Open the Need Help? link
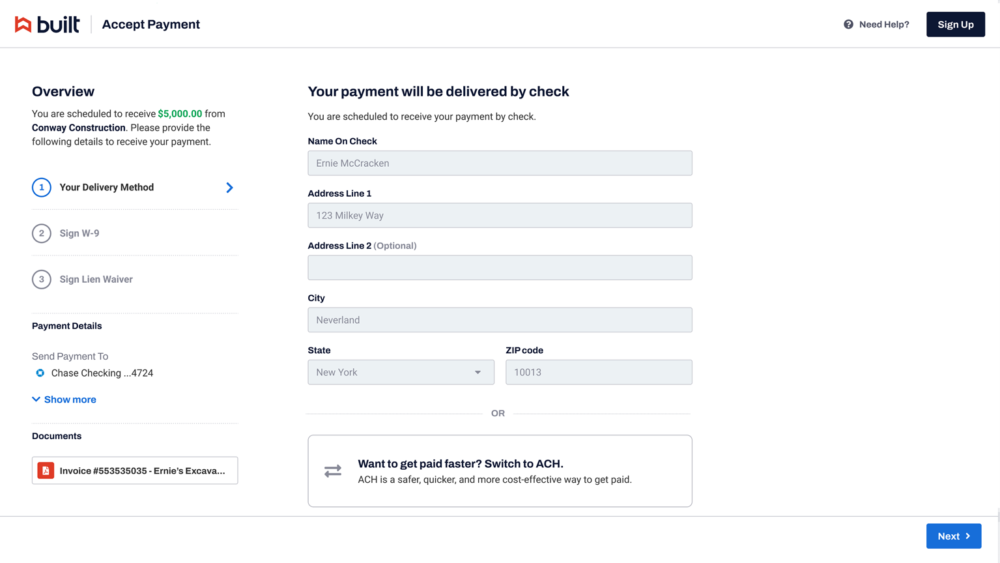 coord(884,24)
